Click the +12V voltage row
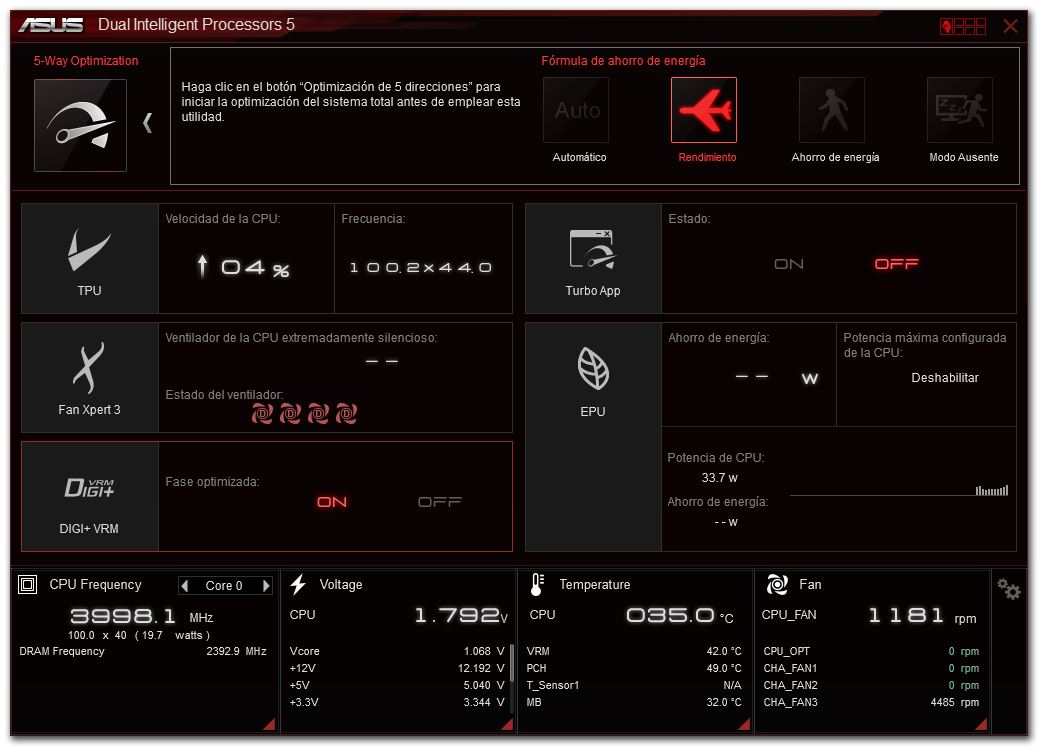 click(x=397, y=668)
